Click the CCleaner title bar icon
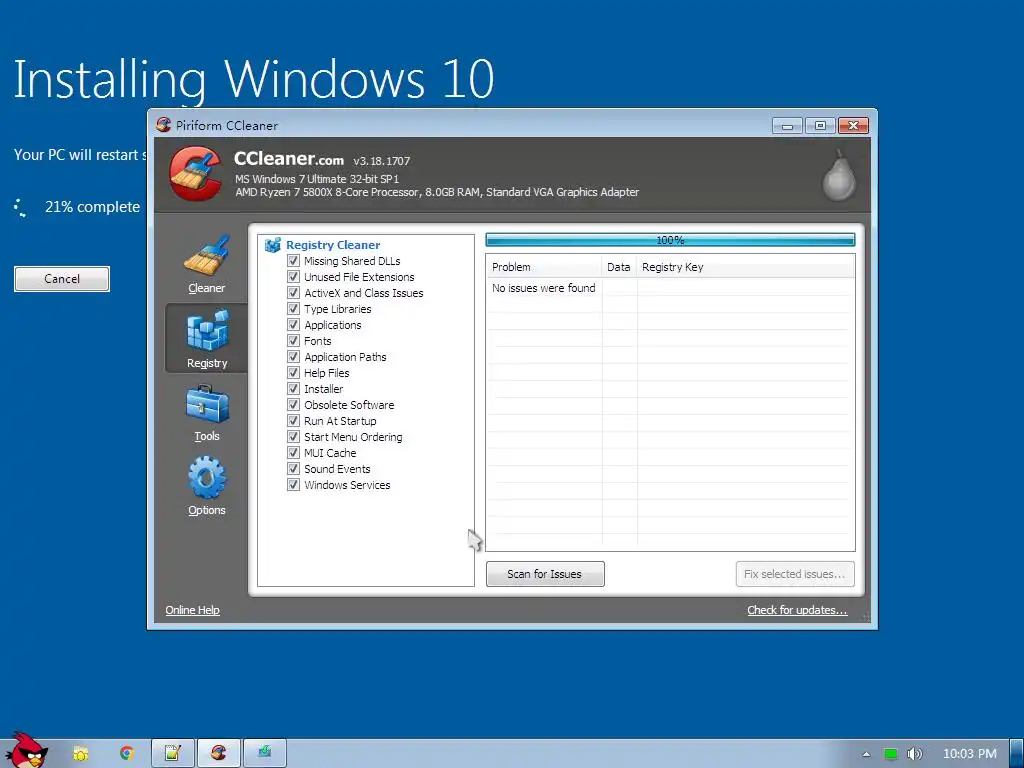Screen dimensions: 1024x768 pyautogui.click(x=164, y=125)
